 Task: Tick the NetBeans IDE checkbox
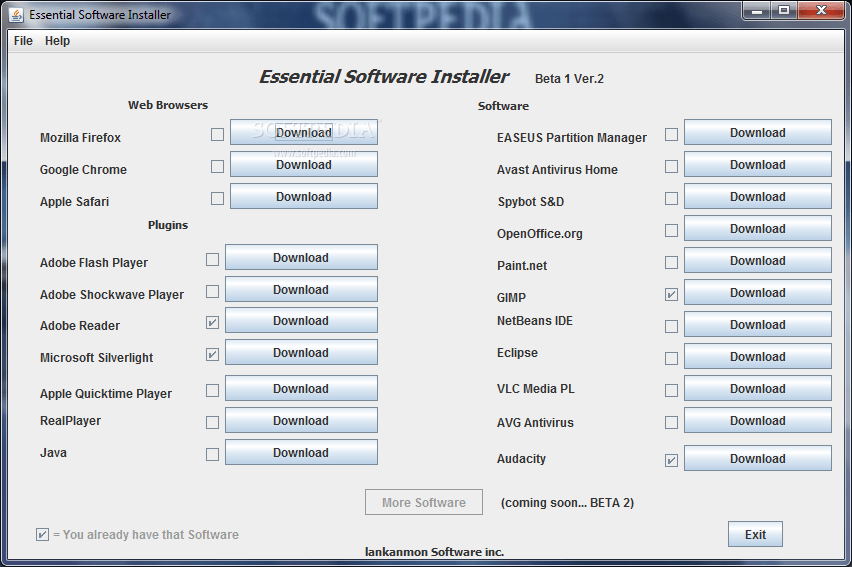672,326
